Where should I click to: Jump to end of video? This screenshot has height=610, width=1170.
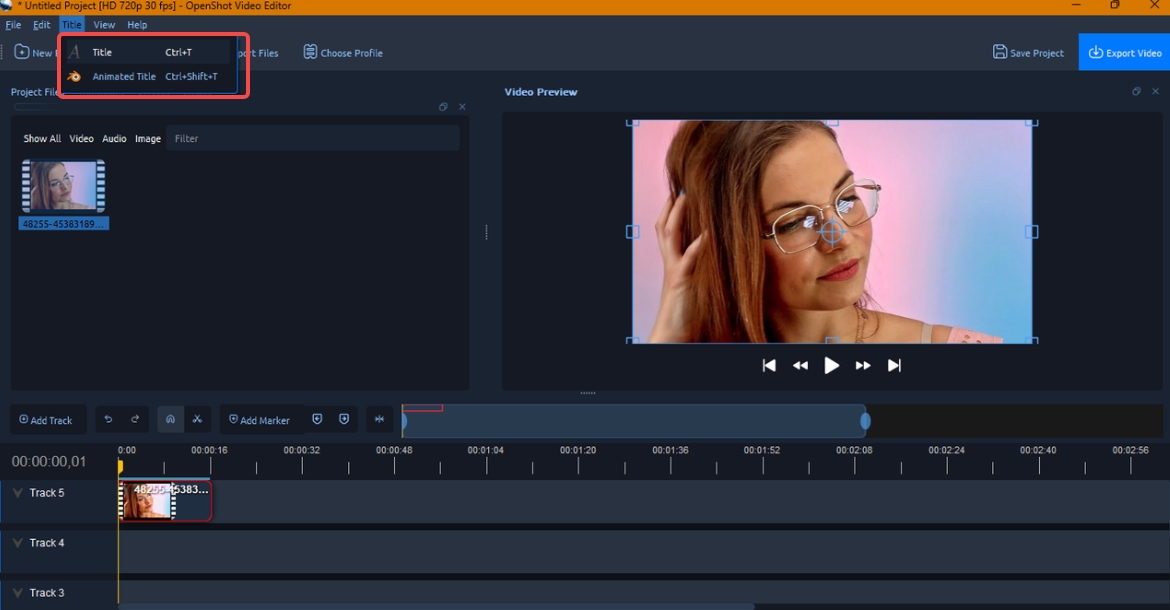[894, 365]
